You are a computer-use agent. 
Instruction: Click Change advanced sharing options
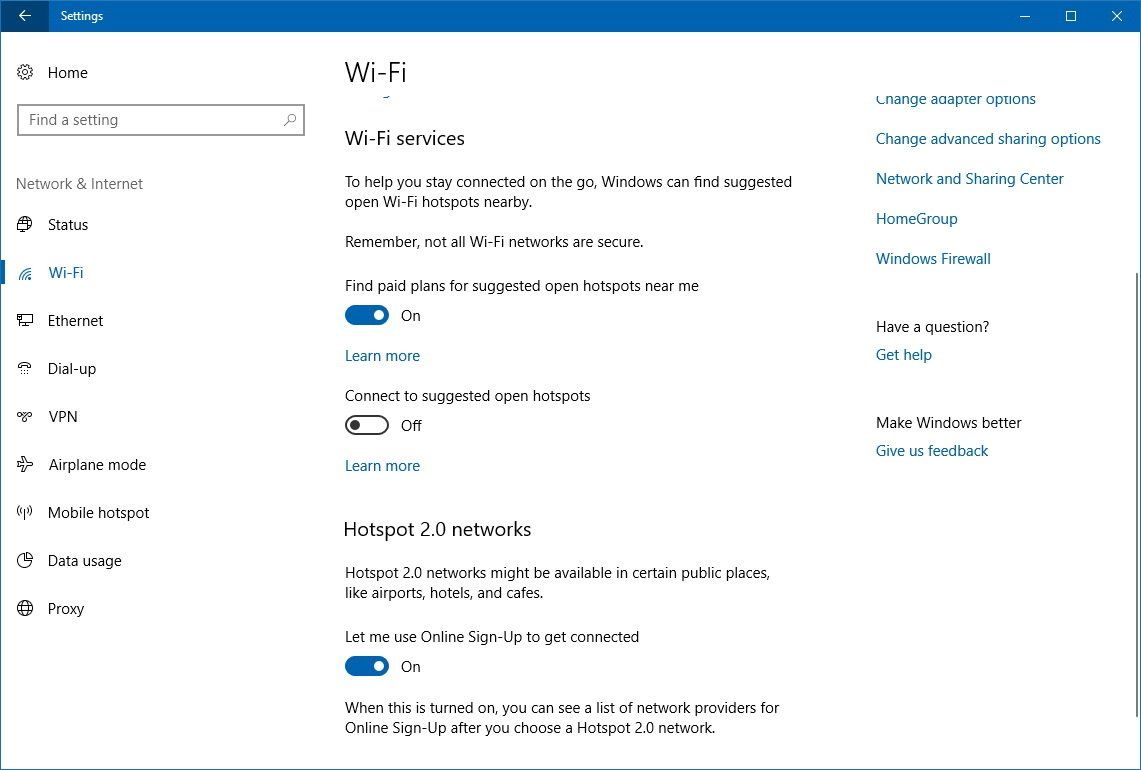click(x=988, y=138)
